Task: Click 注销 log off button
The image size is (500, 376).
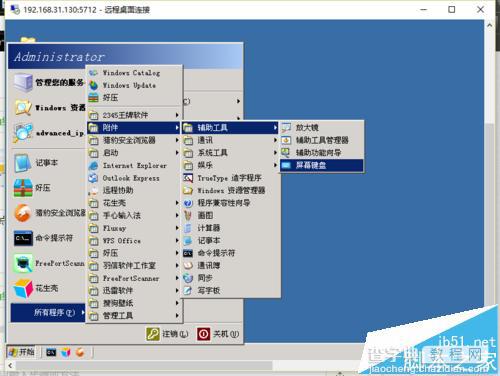Action: tap(167, 334)
